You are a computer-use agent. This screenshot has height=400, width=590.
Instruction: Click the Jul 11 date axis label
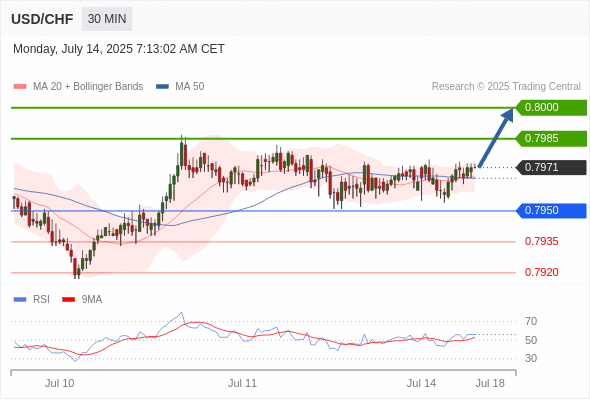[242, 383]
